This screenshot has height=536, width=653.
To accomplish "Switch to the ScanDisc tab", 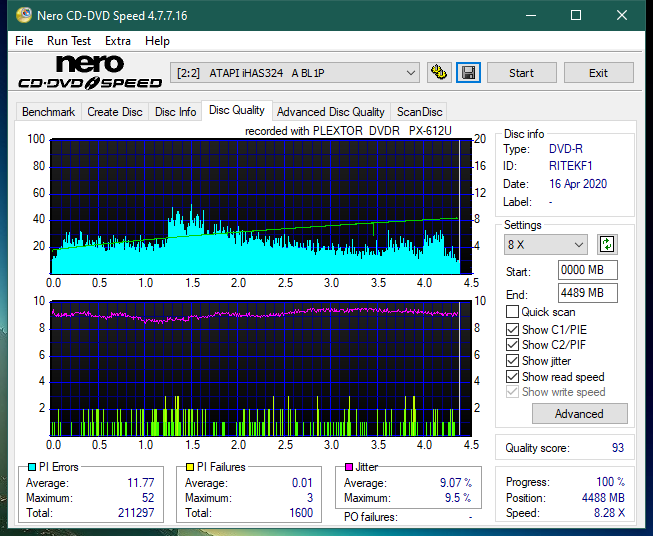I will tap(419, 112).
